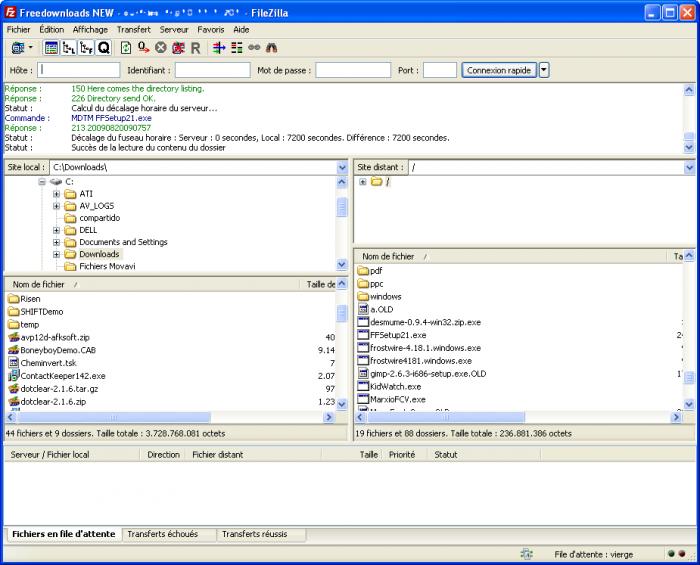Screen dimensions: 700x565
Task: Expand the AV_LOGS folder node
Action: [x=56, y=206]
